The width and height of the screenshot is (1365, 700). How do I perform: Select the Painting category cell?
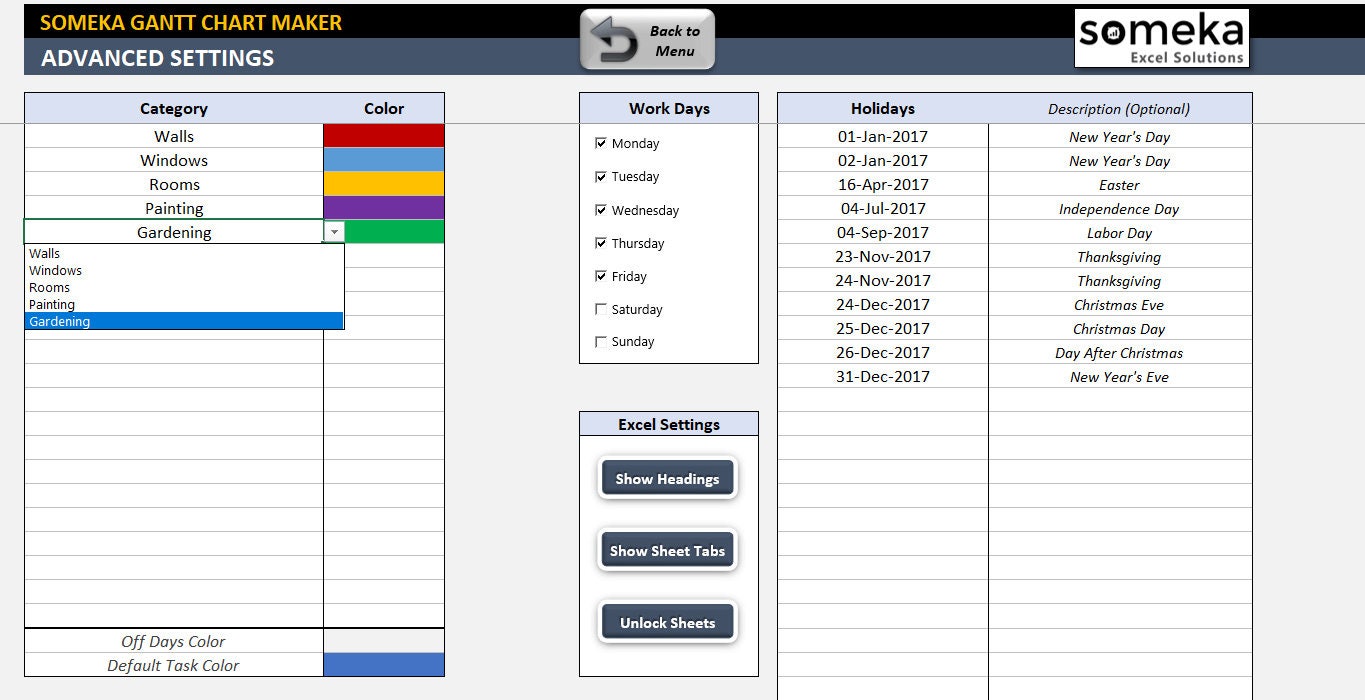coord(174,208)
